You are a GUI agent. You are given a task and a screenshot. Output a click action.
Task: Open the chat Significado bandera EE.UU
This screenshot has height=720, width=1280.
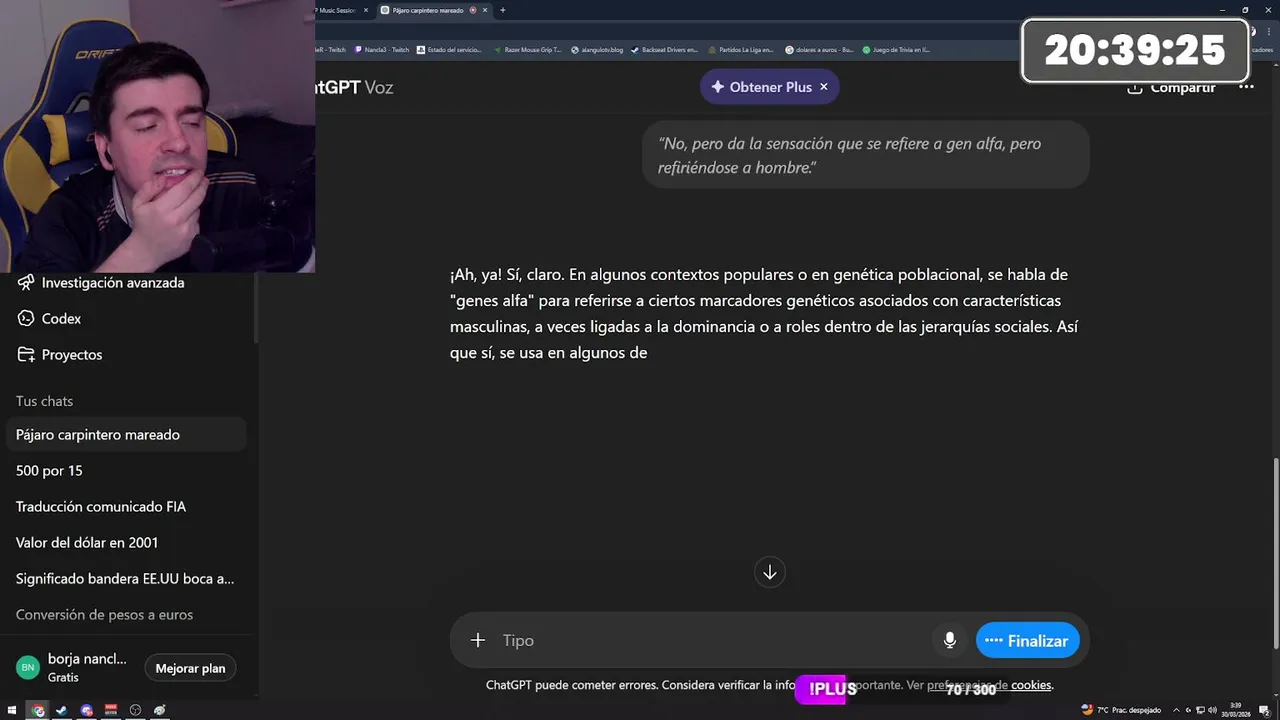[126, 579]
